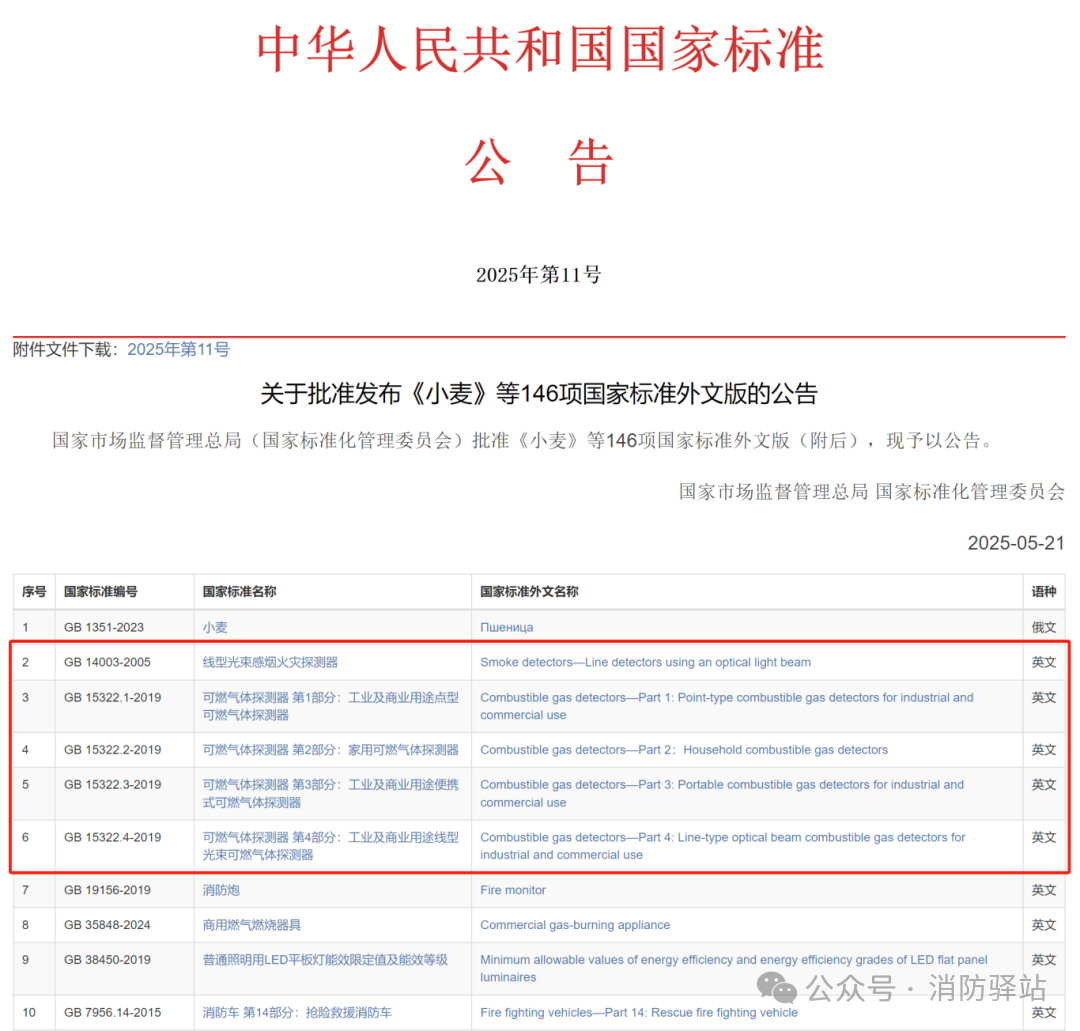Open 可燃气体探测器 第4部分 standard link
Screen dimensions: 1080x1031
pos(331,846)
